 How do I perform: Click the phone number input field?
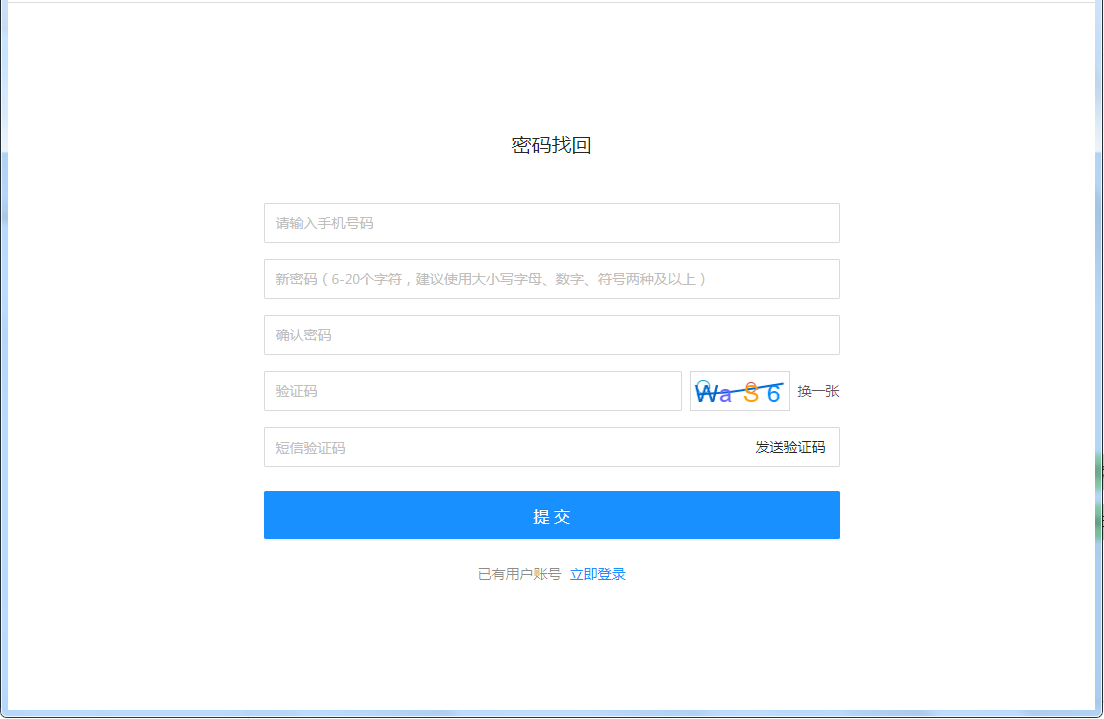tap(551, 223)
